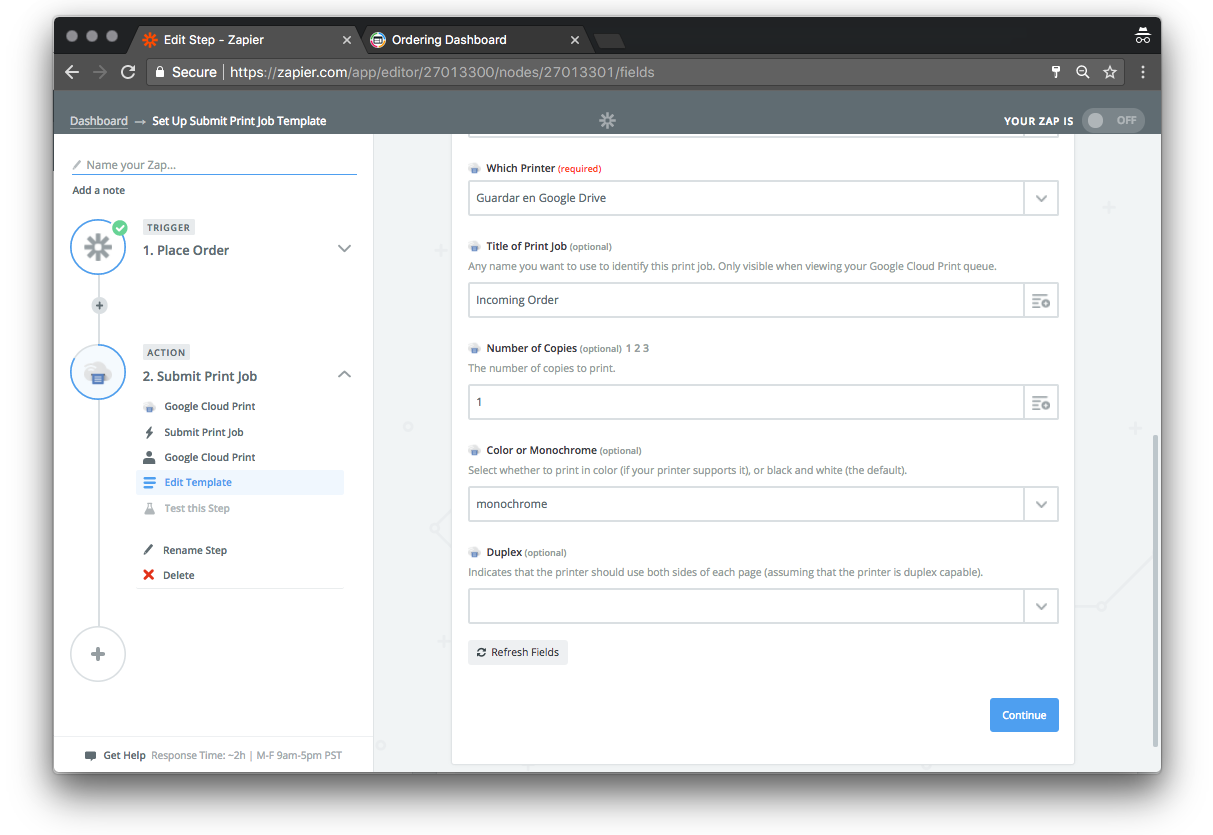Click the pencil Rename Step icon

(x=149, y=550)
